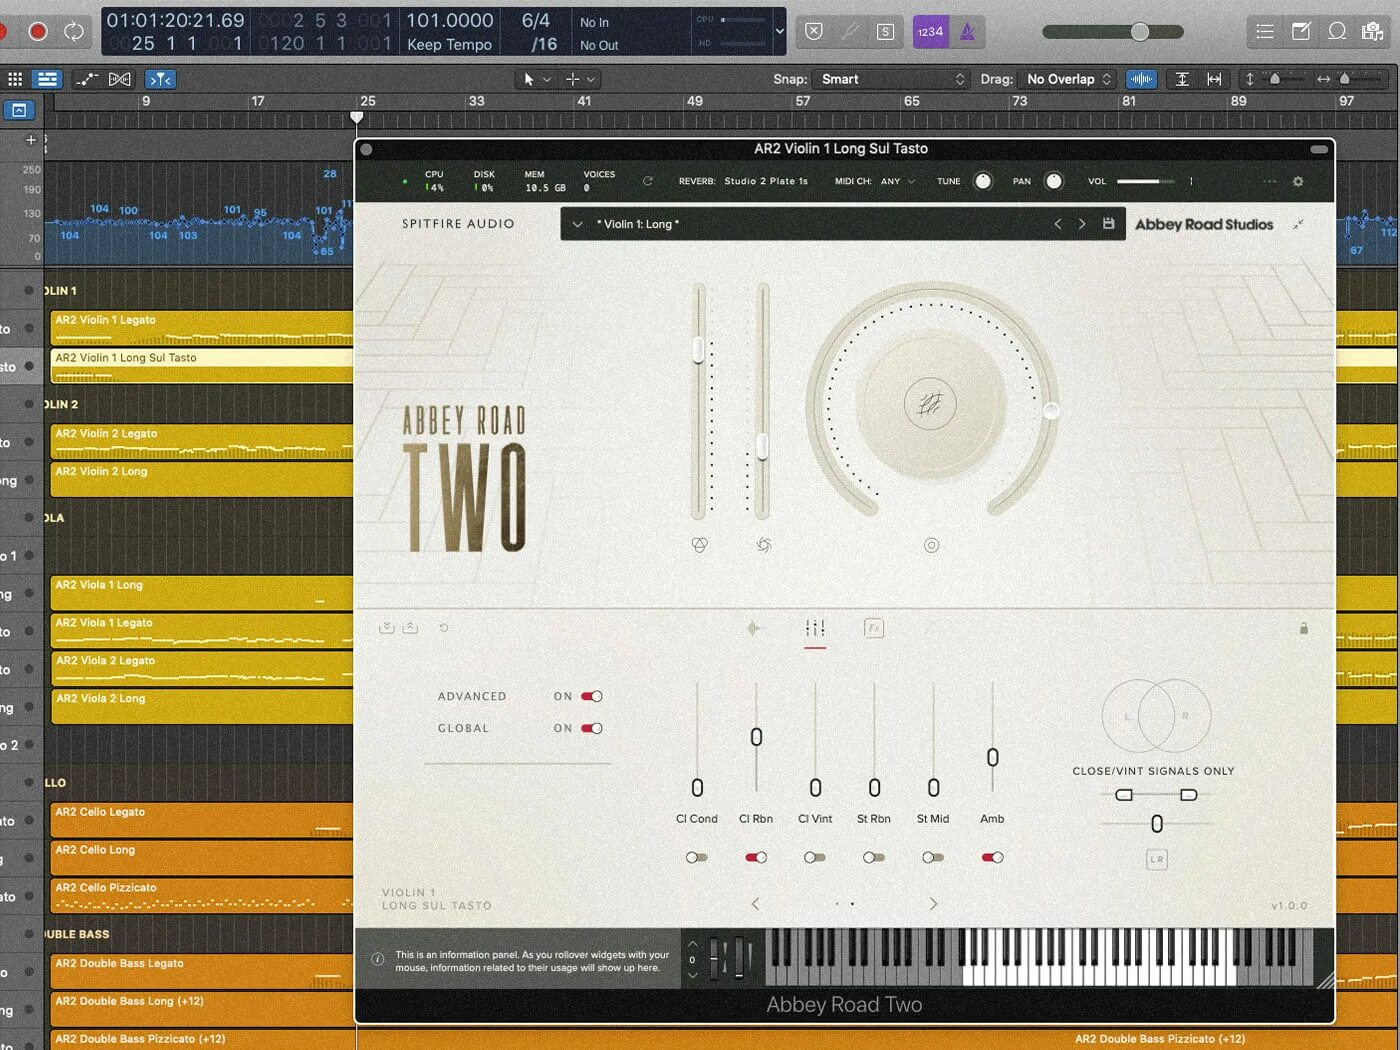1400x1050 pixels.
Task: Toggle the catch playhead button
Action: 160,79
